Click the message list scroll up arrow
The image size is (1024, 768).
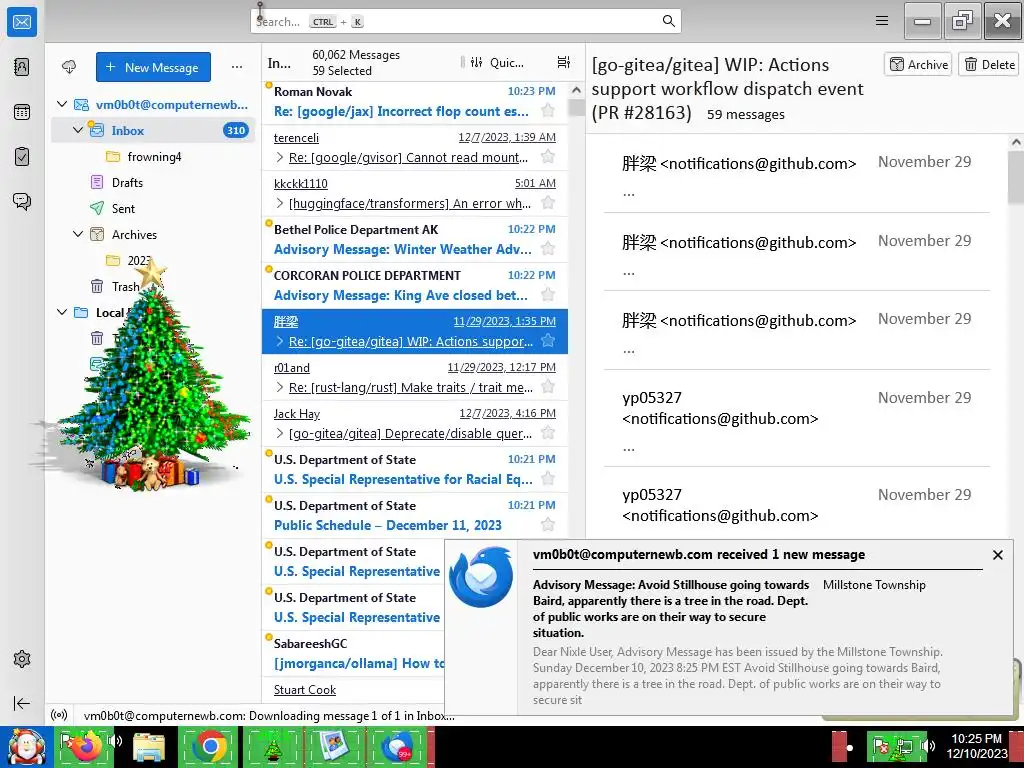click(x=576, y=90)
